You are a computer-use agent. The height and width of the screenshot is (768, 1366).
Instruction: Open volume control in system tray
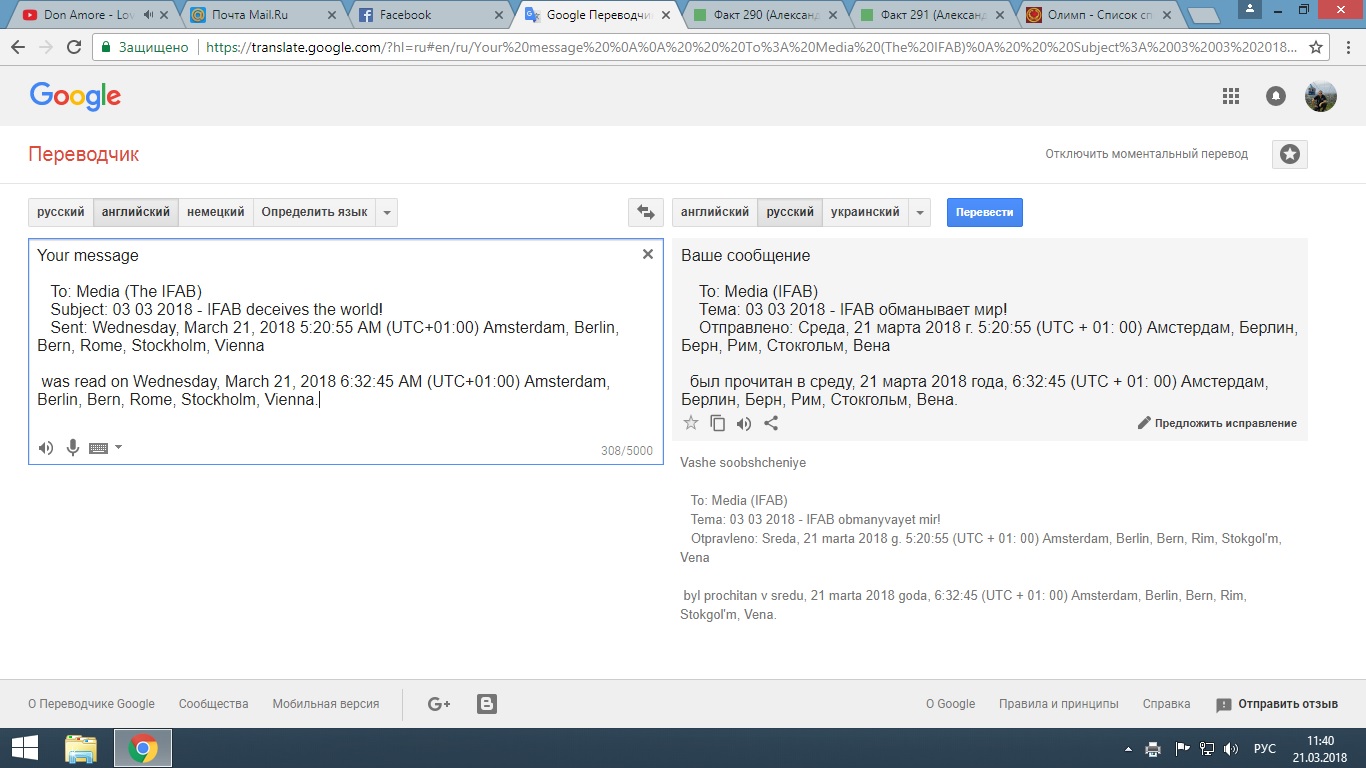[x=1231, y=748]
